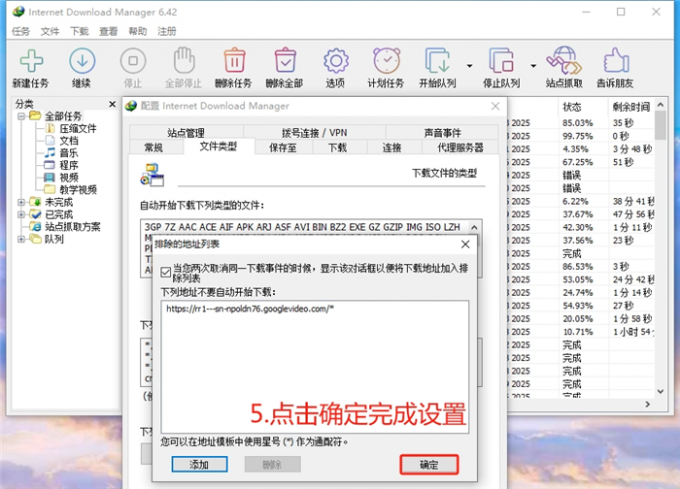Click the Tell a Friend (告诉朋友) thumbs-up icon
The height and width of the screenshot is (489, 680).
pos(616,61)
